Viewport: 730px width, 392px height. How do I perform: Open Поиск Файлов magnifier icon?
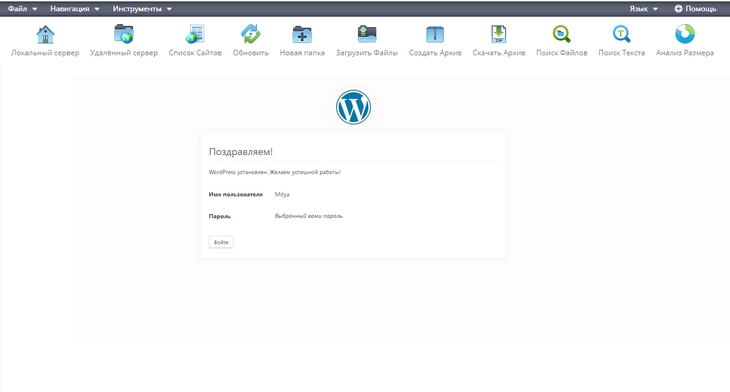pyautogui.click(x=561, y=34)
